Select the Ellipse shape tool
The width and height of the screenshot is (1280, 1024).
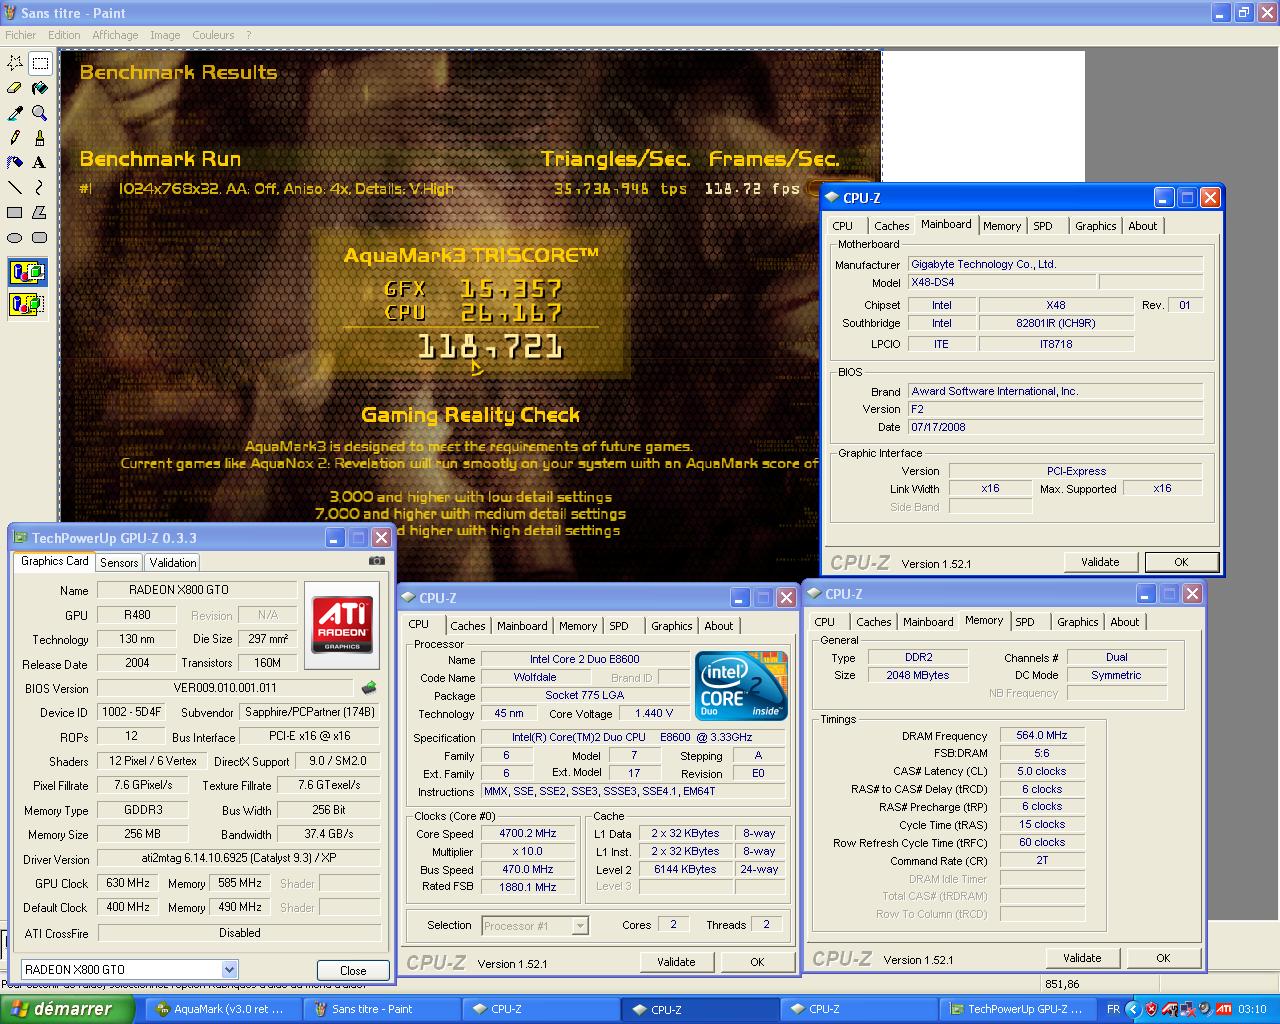15,237
